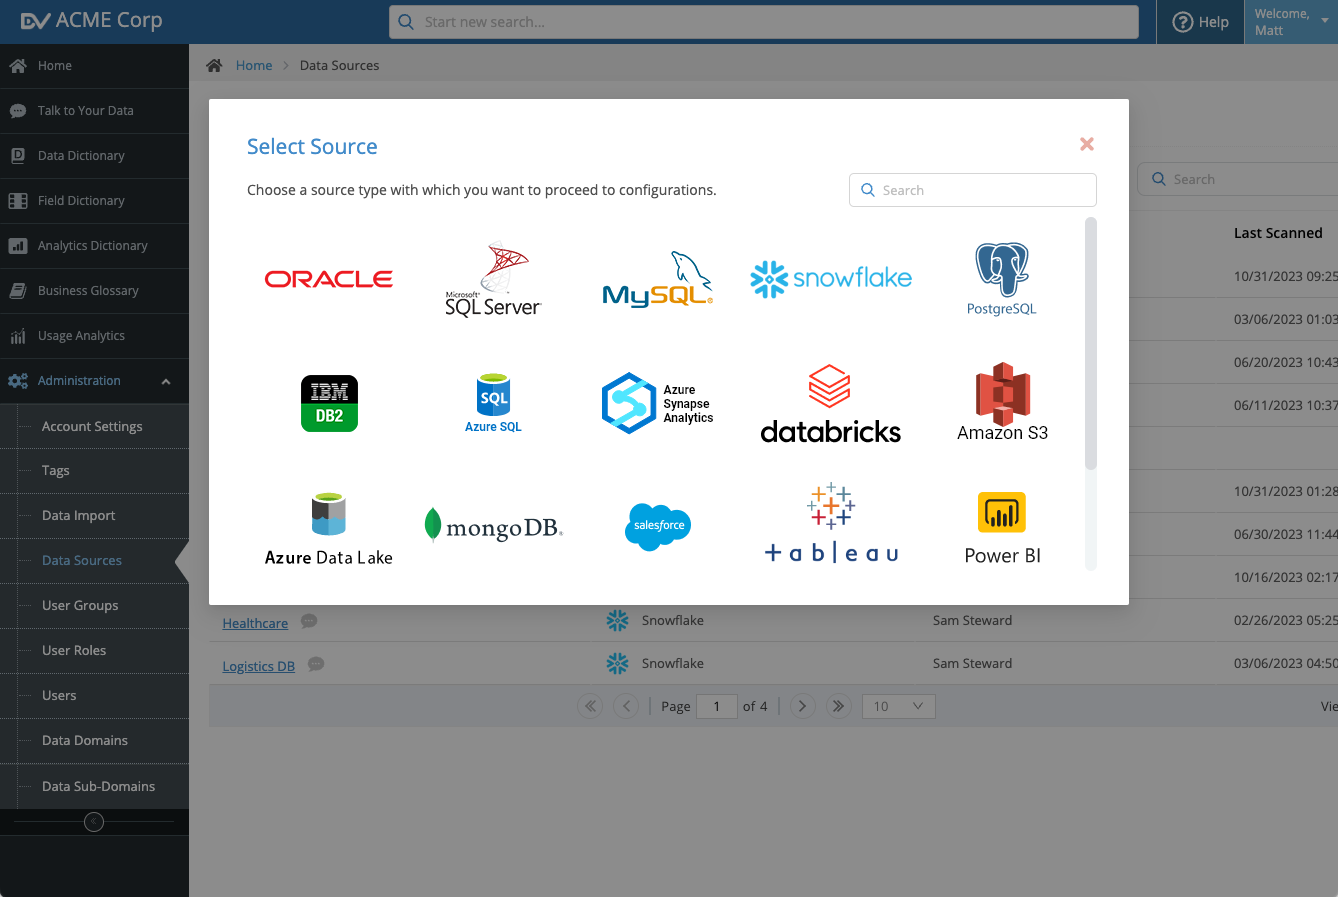1338x897 pixels.
Task: Choose Microsoft SQL Server source
Action: point(493,280)
